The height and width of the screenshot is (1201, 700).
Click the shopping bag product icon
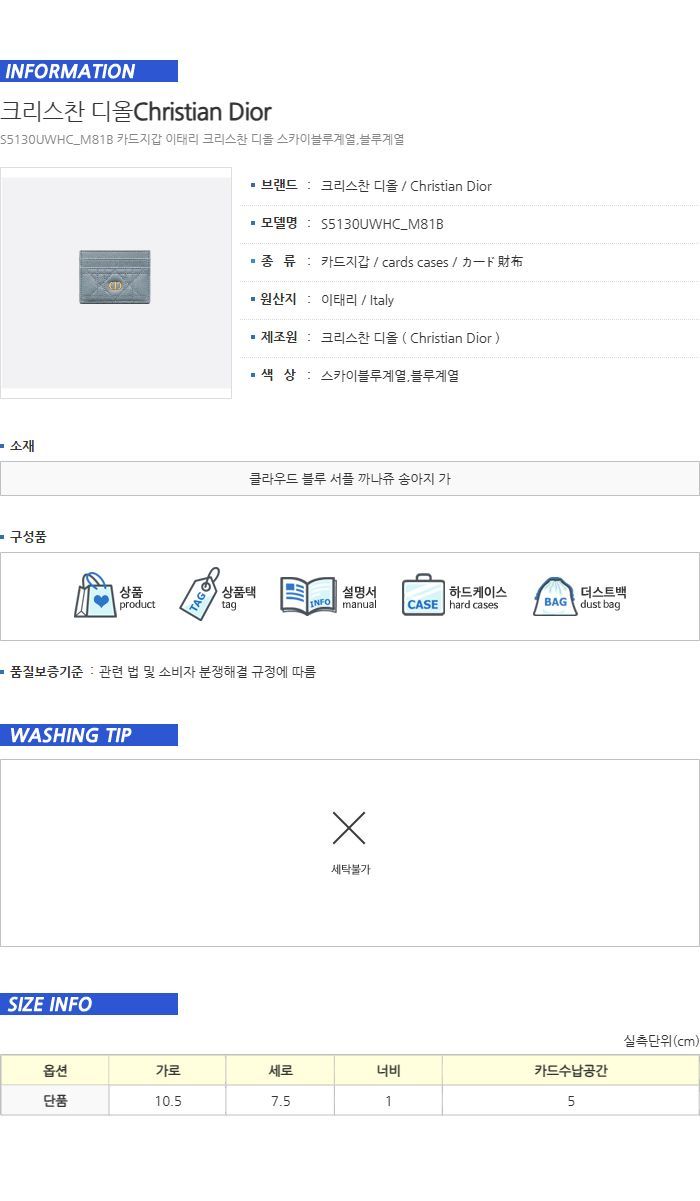point(95,596)
